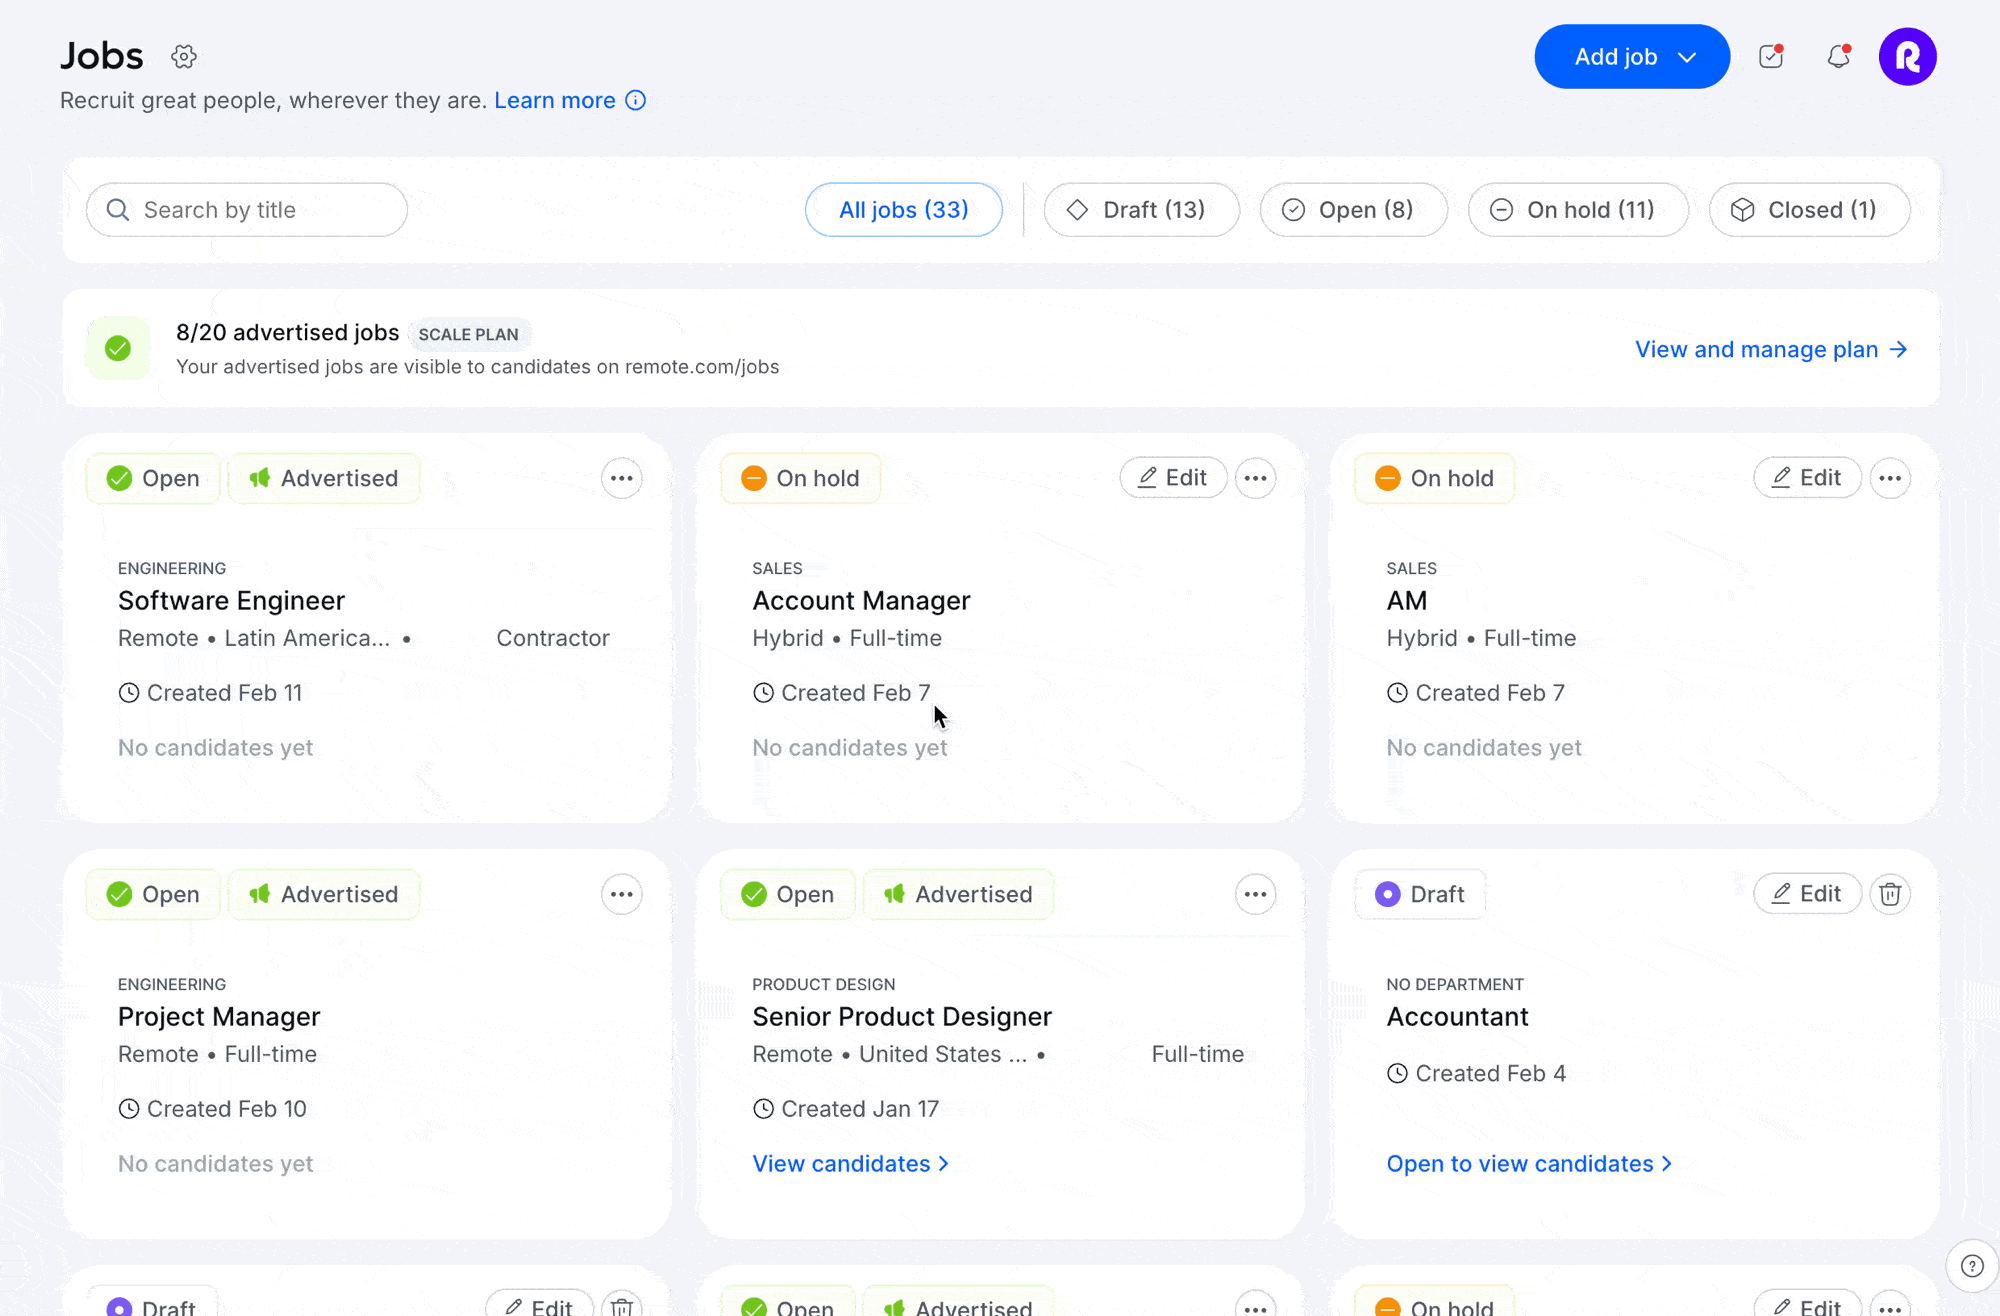Open the Software Engineer job title
The width and height of the screenshot is (2000, 1316).
(x=231, y=600)
